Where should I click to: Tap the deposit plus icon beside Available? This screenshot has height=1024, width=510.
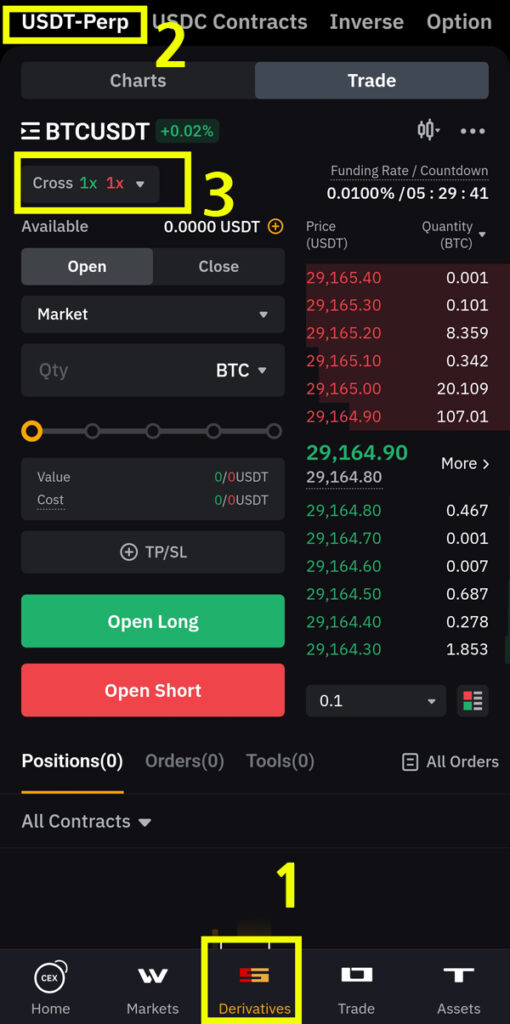276,227
